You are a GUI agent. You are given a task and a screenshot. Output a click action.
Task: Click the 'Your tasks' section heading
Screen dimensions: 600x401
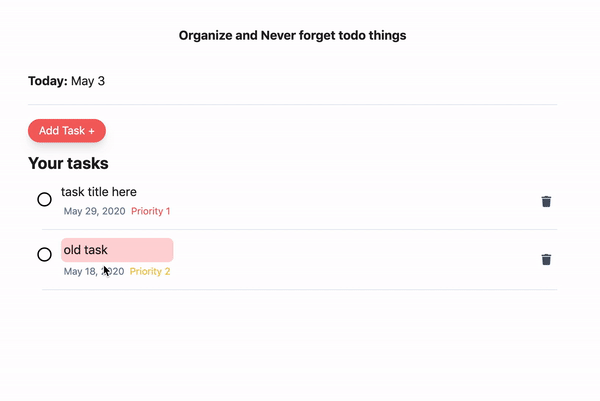tap(68, 163)
